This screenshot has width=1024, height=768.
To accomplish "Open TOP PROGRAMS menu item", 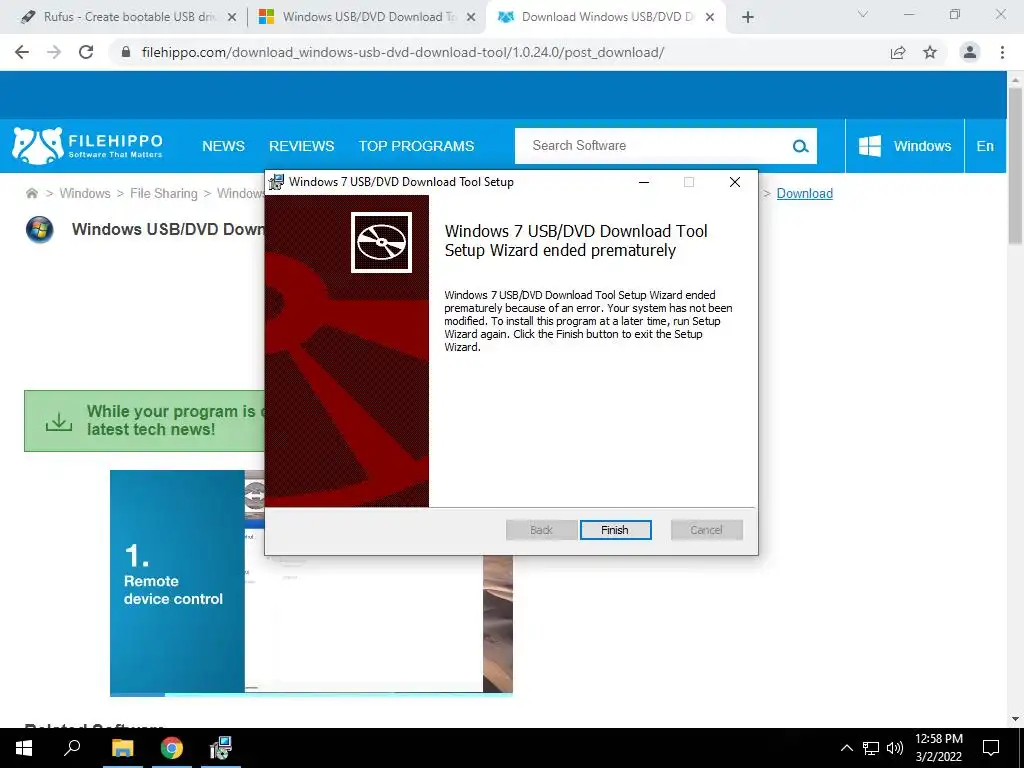I will pyautogui.click(x=417, y=146).
